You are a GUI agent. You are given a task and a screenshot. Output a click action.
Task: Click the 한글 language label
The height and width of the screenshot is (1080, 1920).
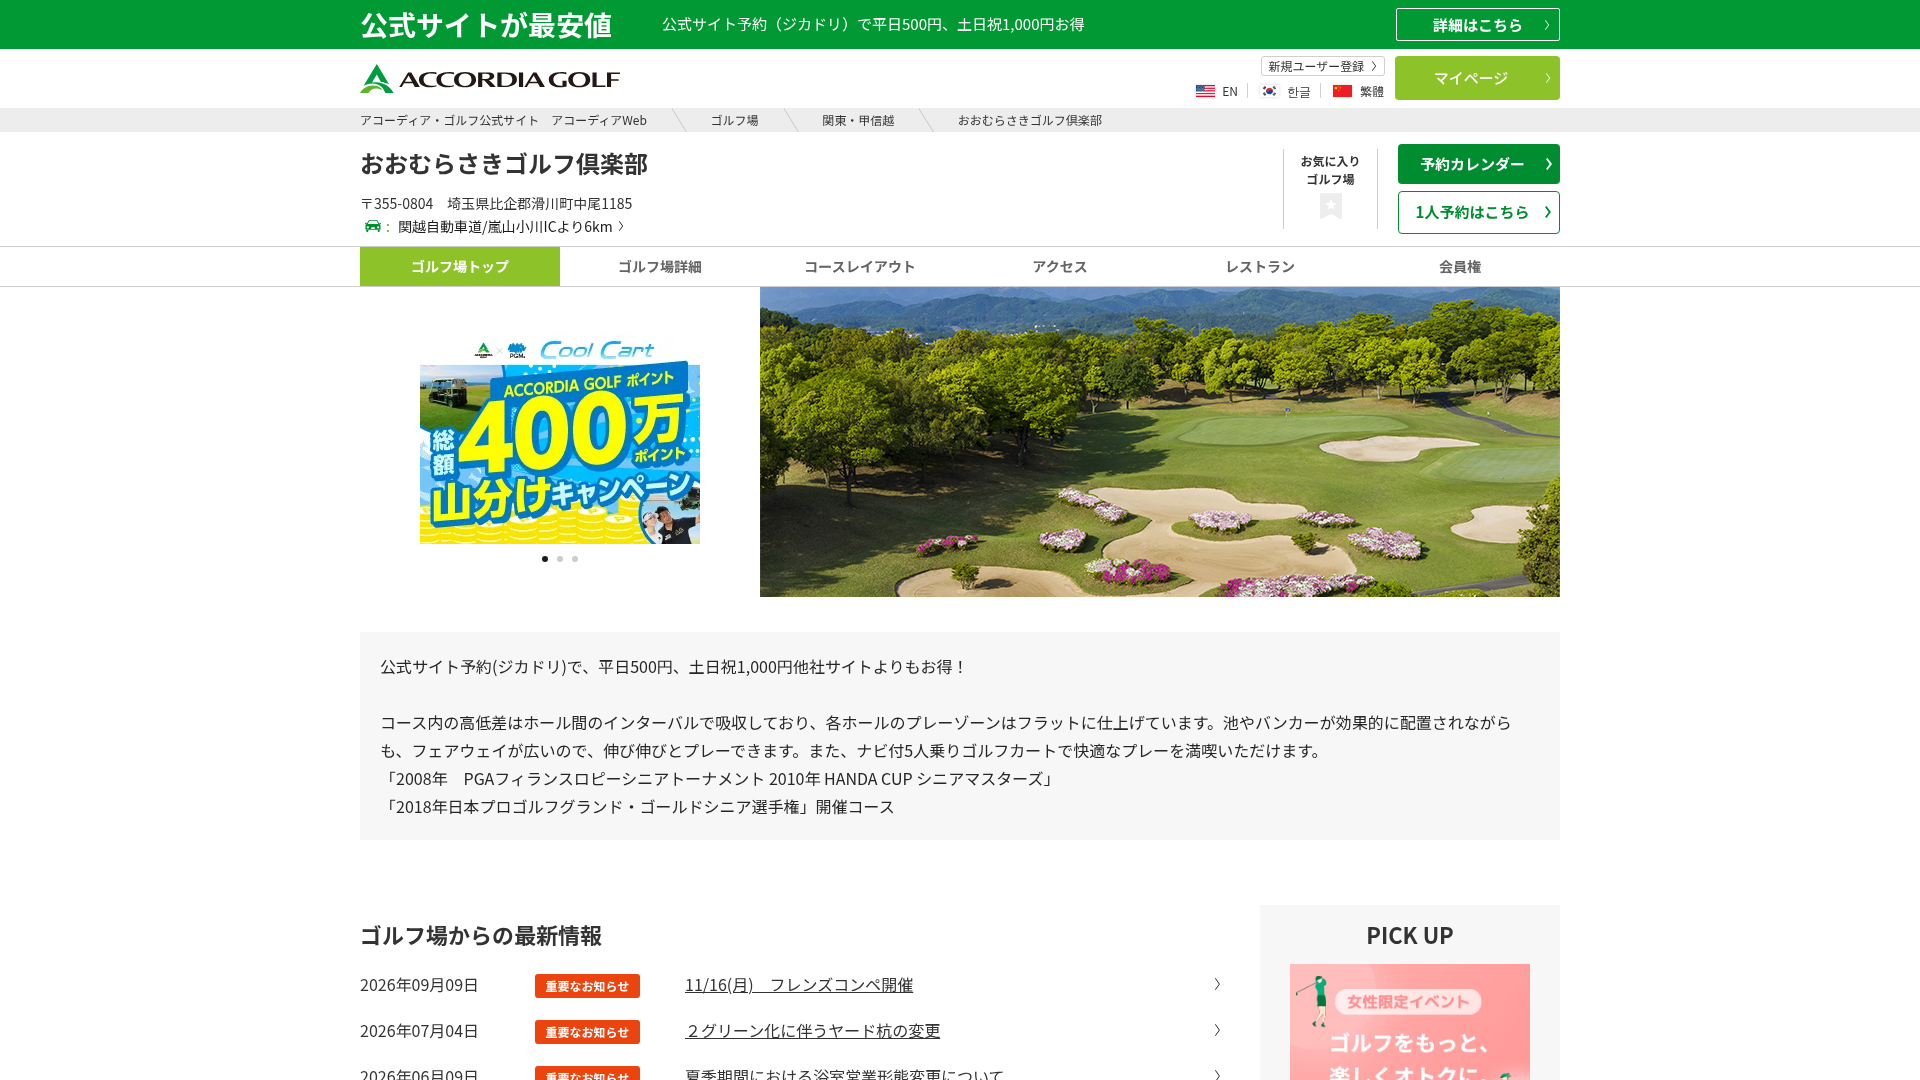click(1299, 91)
